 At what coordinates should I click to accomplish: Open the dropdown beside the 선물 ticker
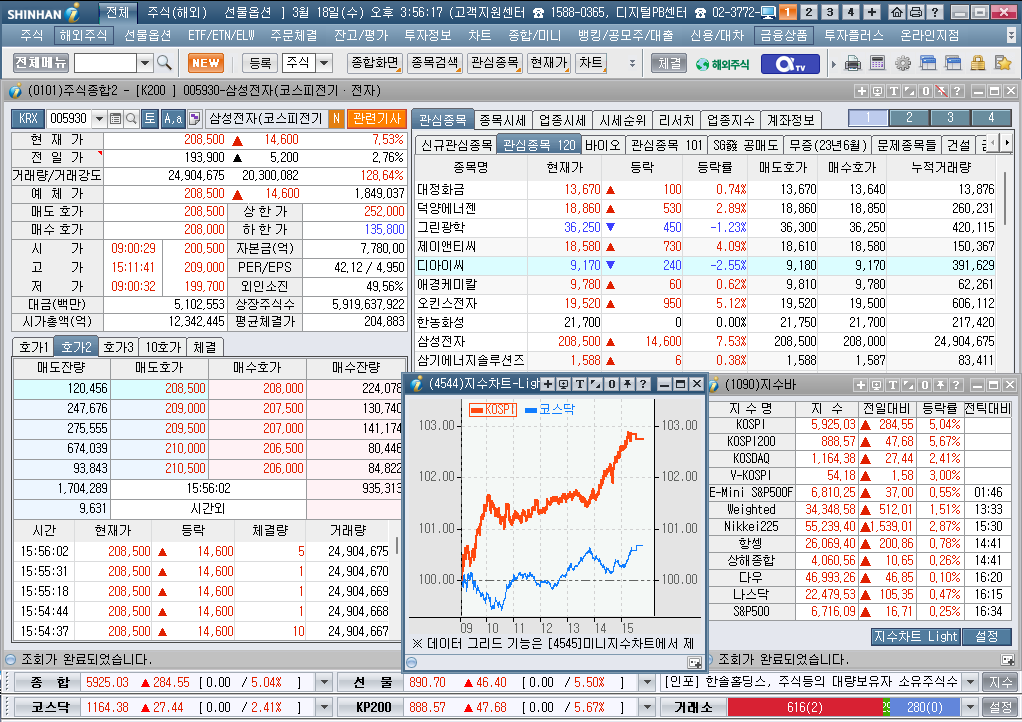[647, 682]
